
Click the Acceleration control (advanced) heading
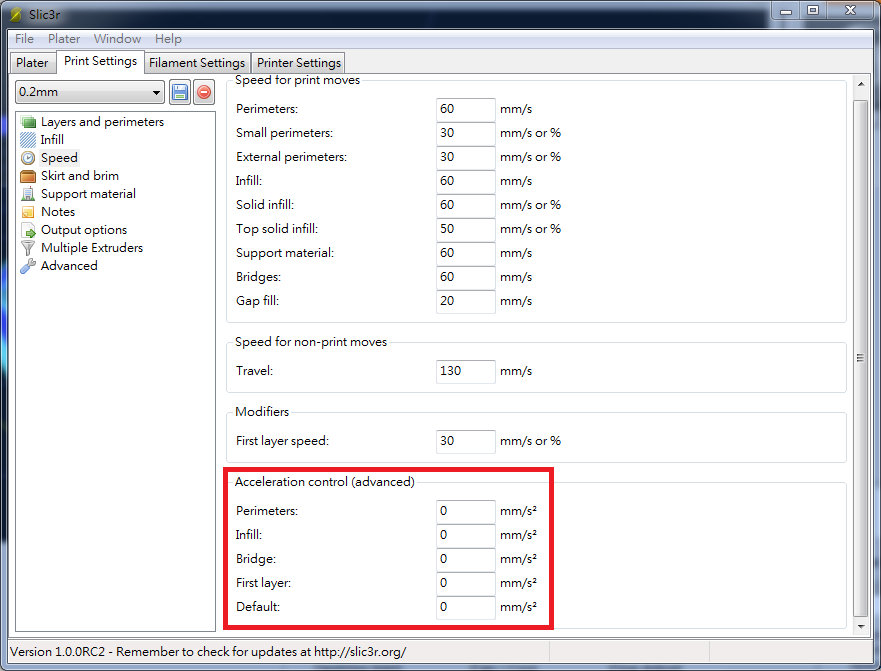[x=324, y=482]
